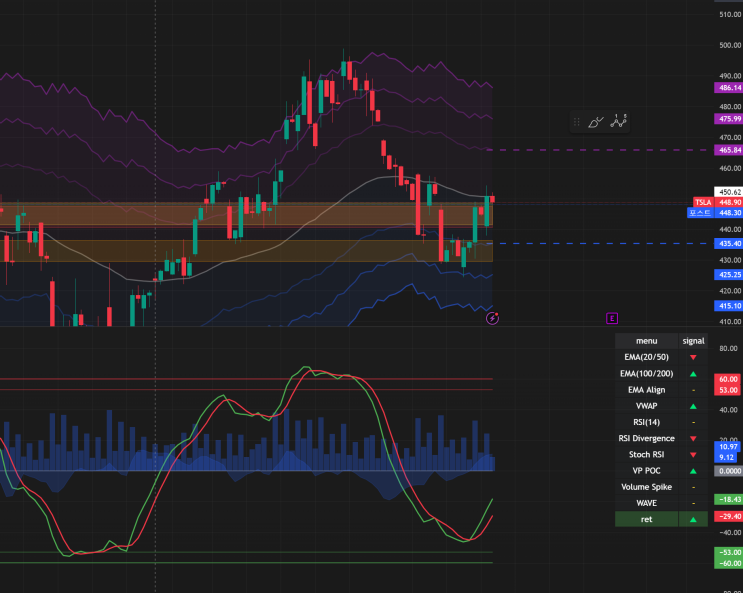Click the 'menu' table header
743x593 pixels.
pos(646,341)
